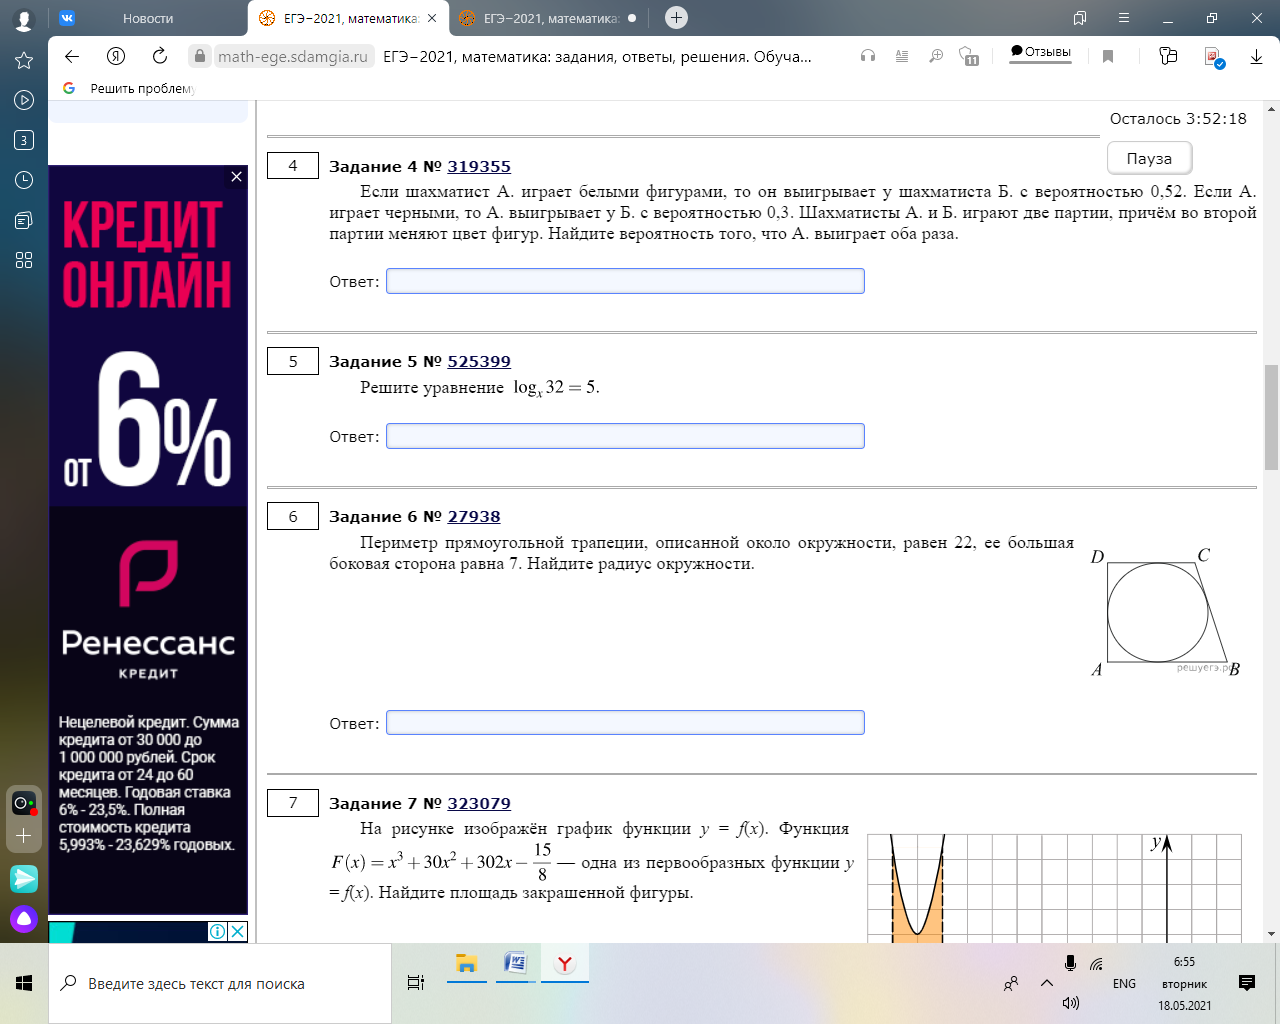Open the Отзывы reviews button

[1040, 52]
